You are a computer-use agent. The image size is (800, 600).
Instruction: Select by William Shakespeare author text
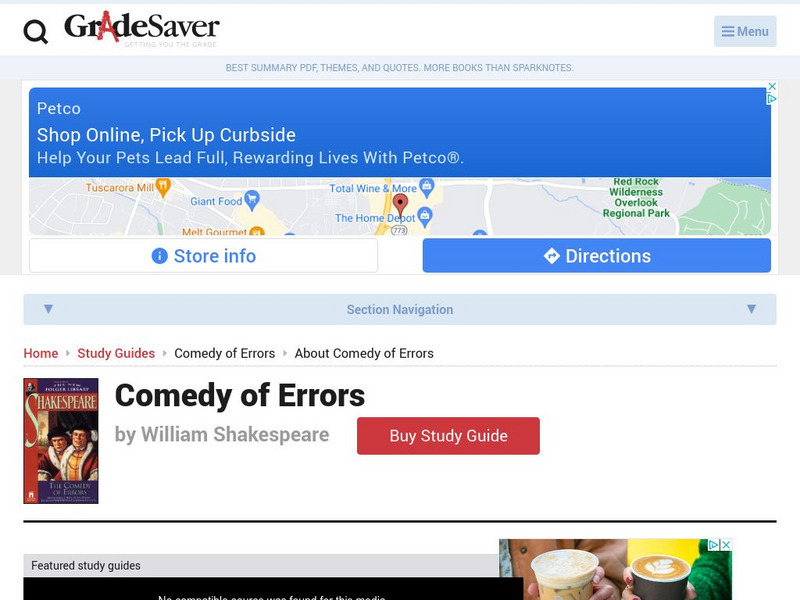coord(222,435)
